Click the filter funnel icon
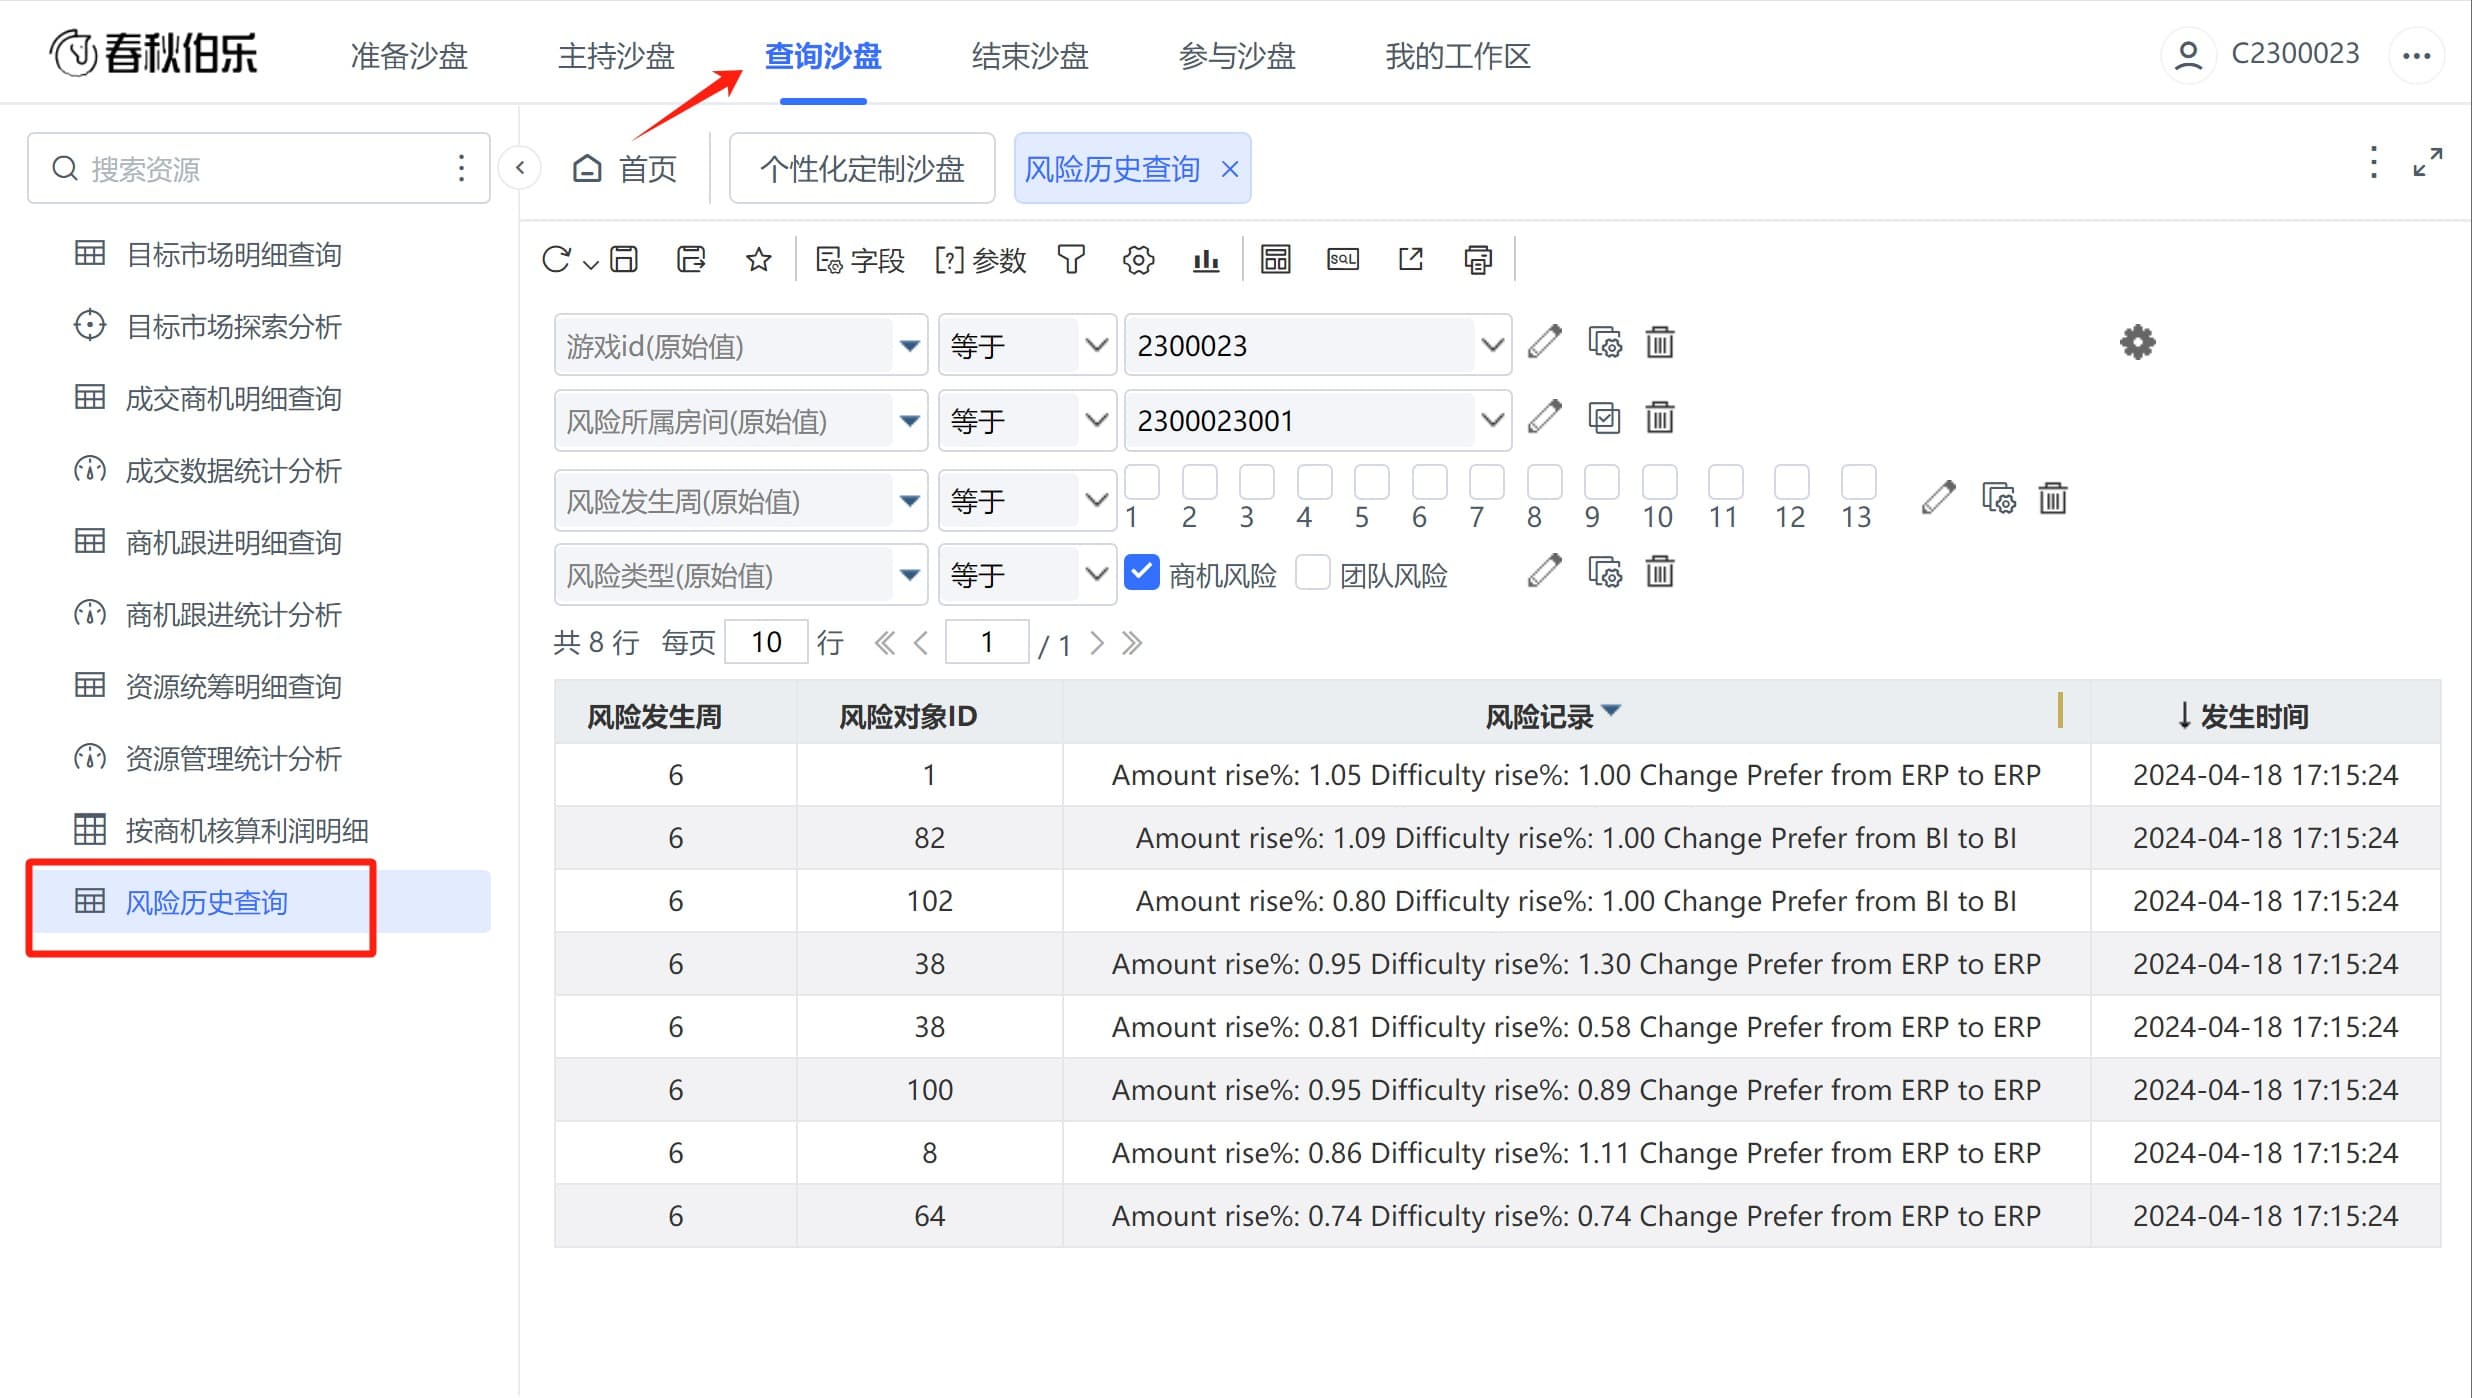The height and width of the screenshot is (1398, 2472). (x=1071, y=260)
